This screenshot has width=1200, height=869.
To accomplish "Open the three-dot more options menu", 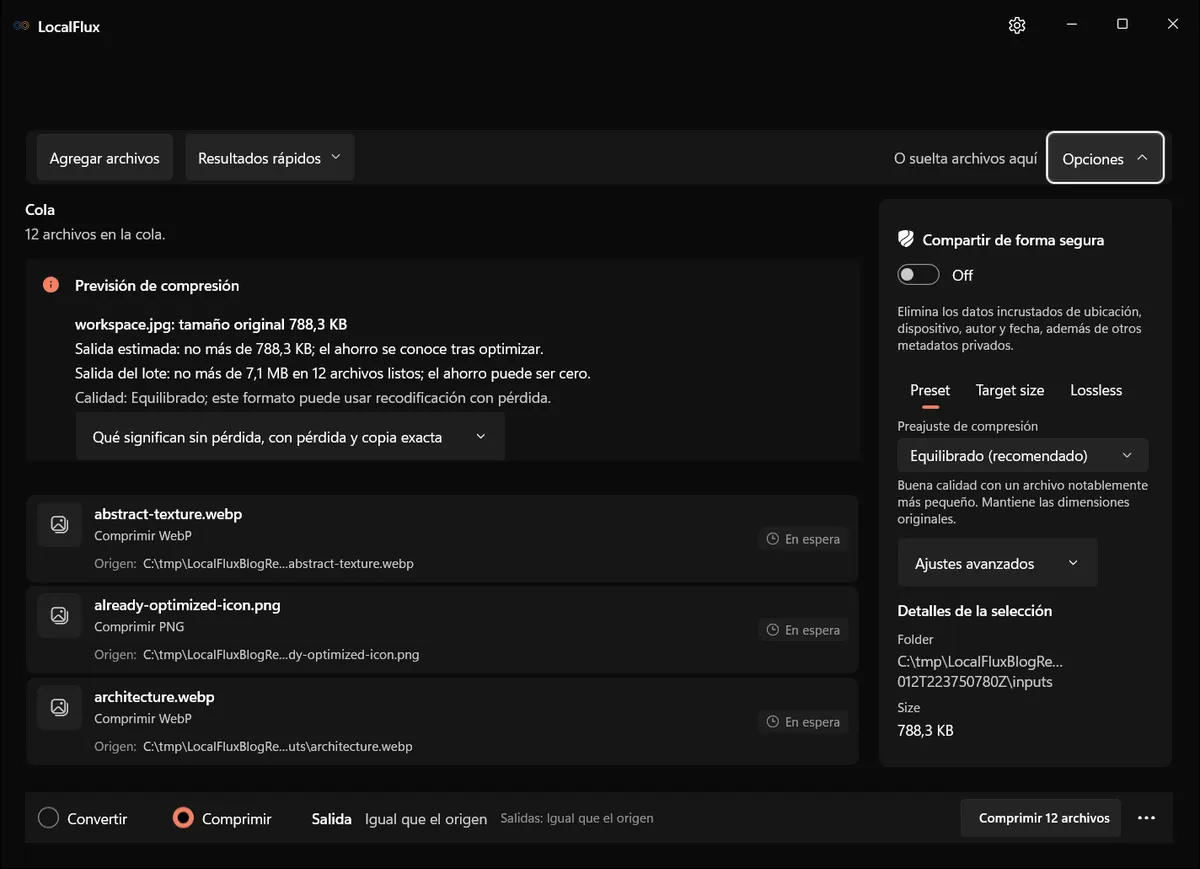I will [x=1146, y=818].
